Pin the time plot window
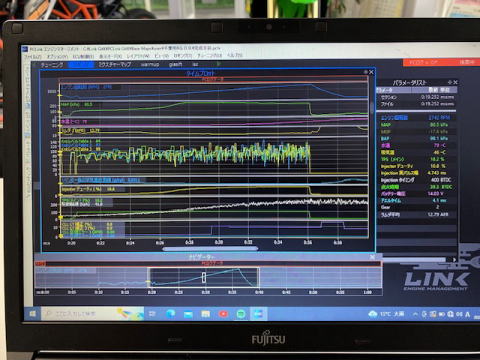 [366, 72]
